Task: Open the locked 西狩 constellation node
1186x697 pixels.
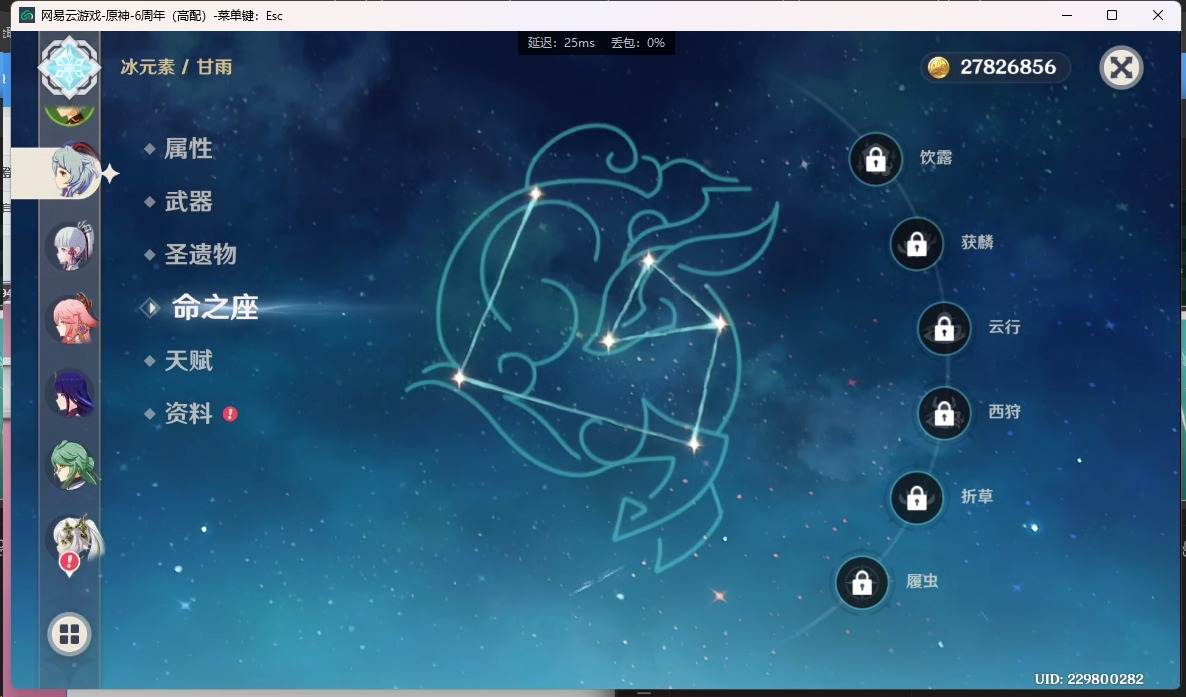Action: (x=943, y=413)
